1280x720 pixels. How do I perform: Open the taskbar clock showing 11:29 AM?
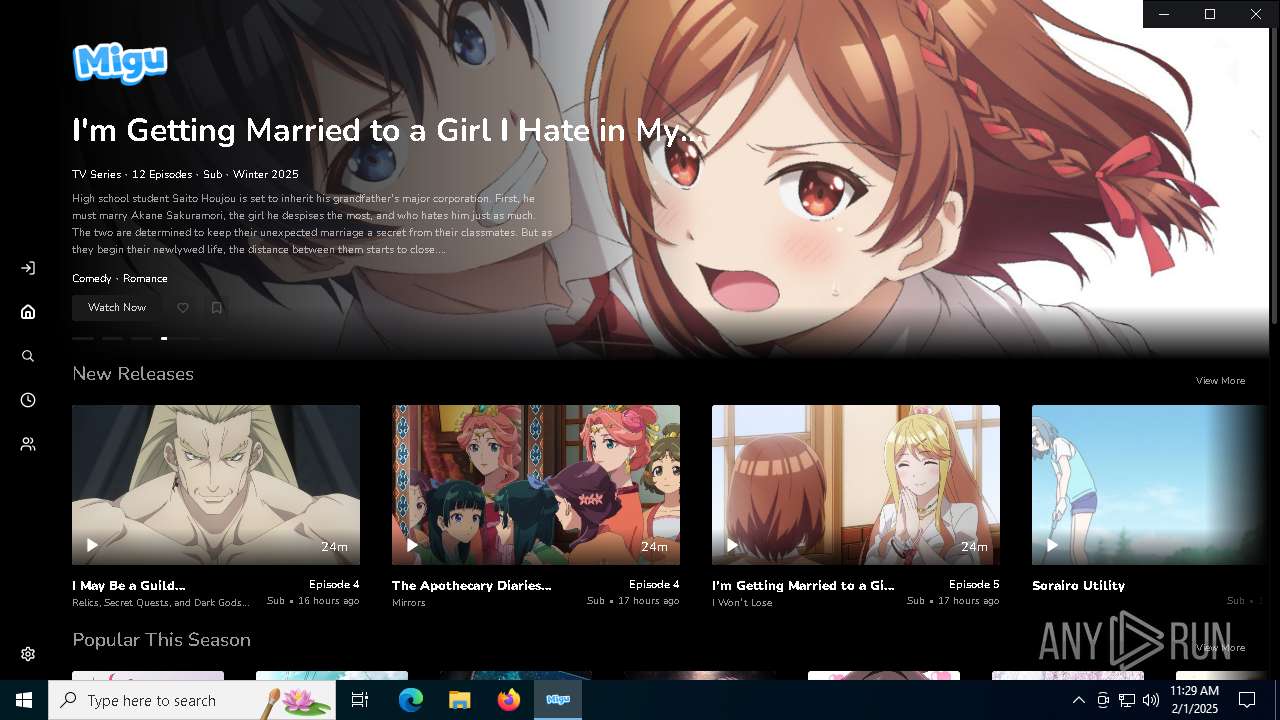click(x=1194, y=700)
